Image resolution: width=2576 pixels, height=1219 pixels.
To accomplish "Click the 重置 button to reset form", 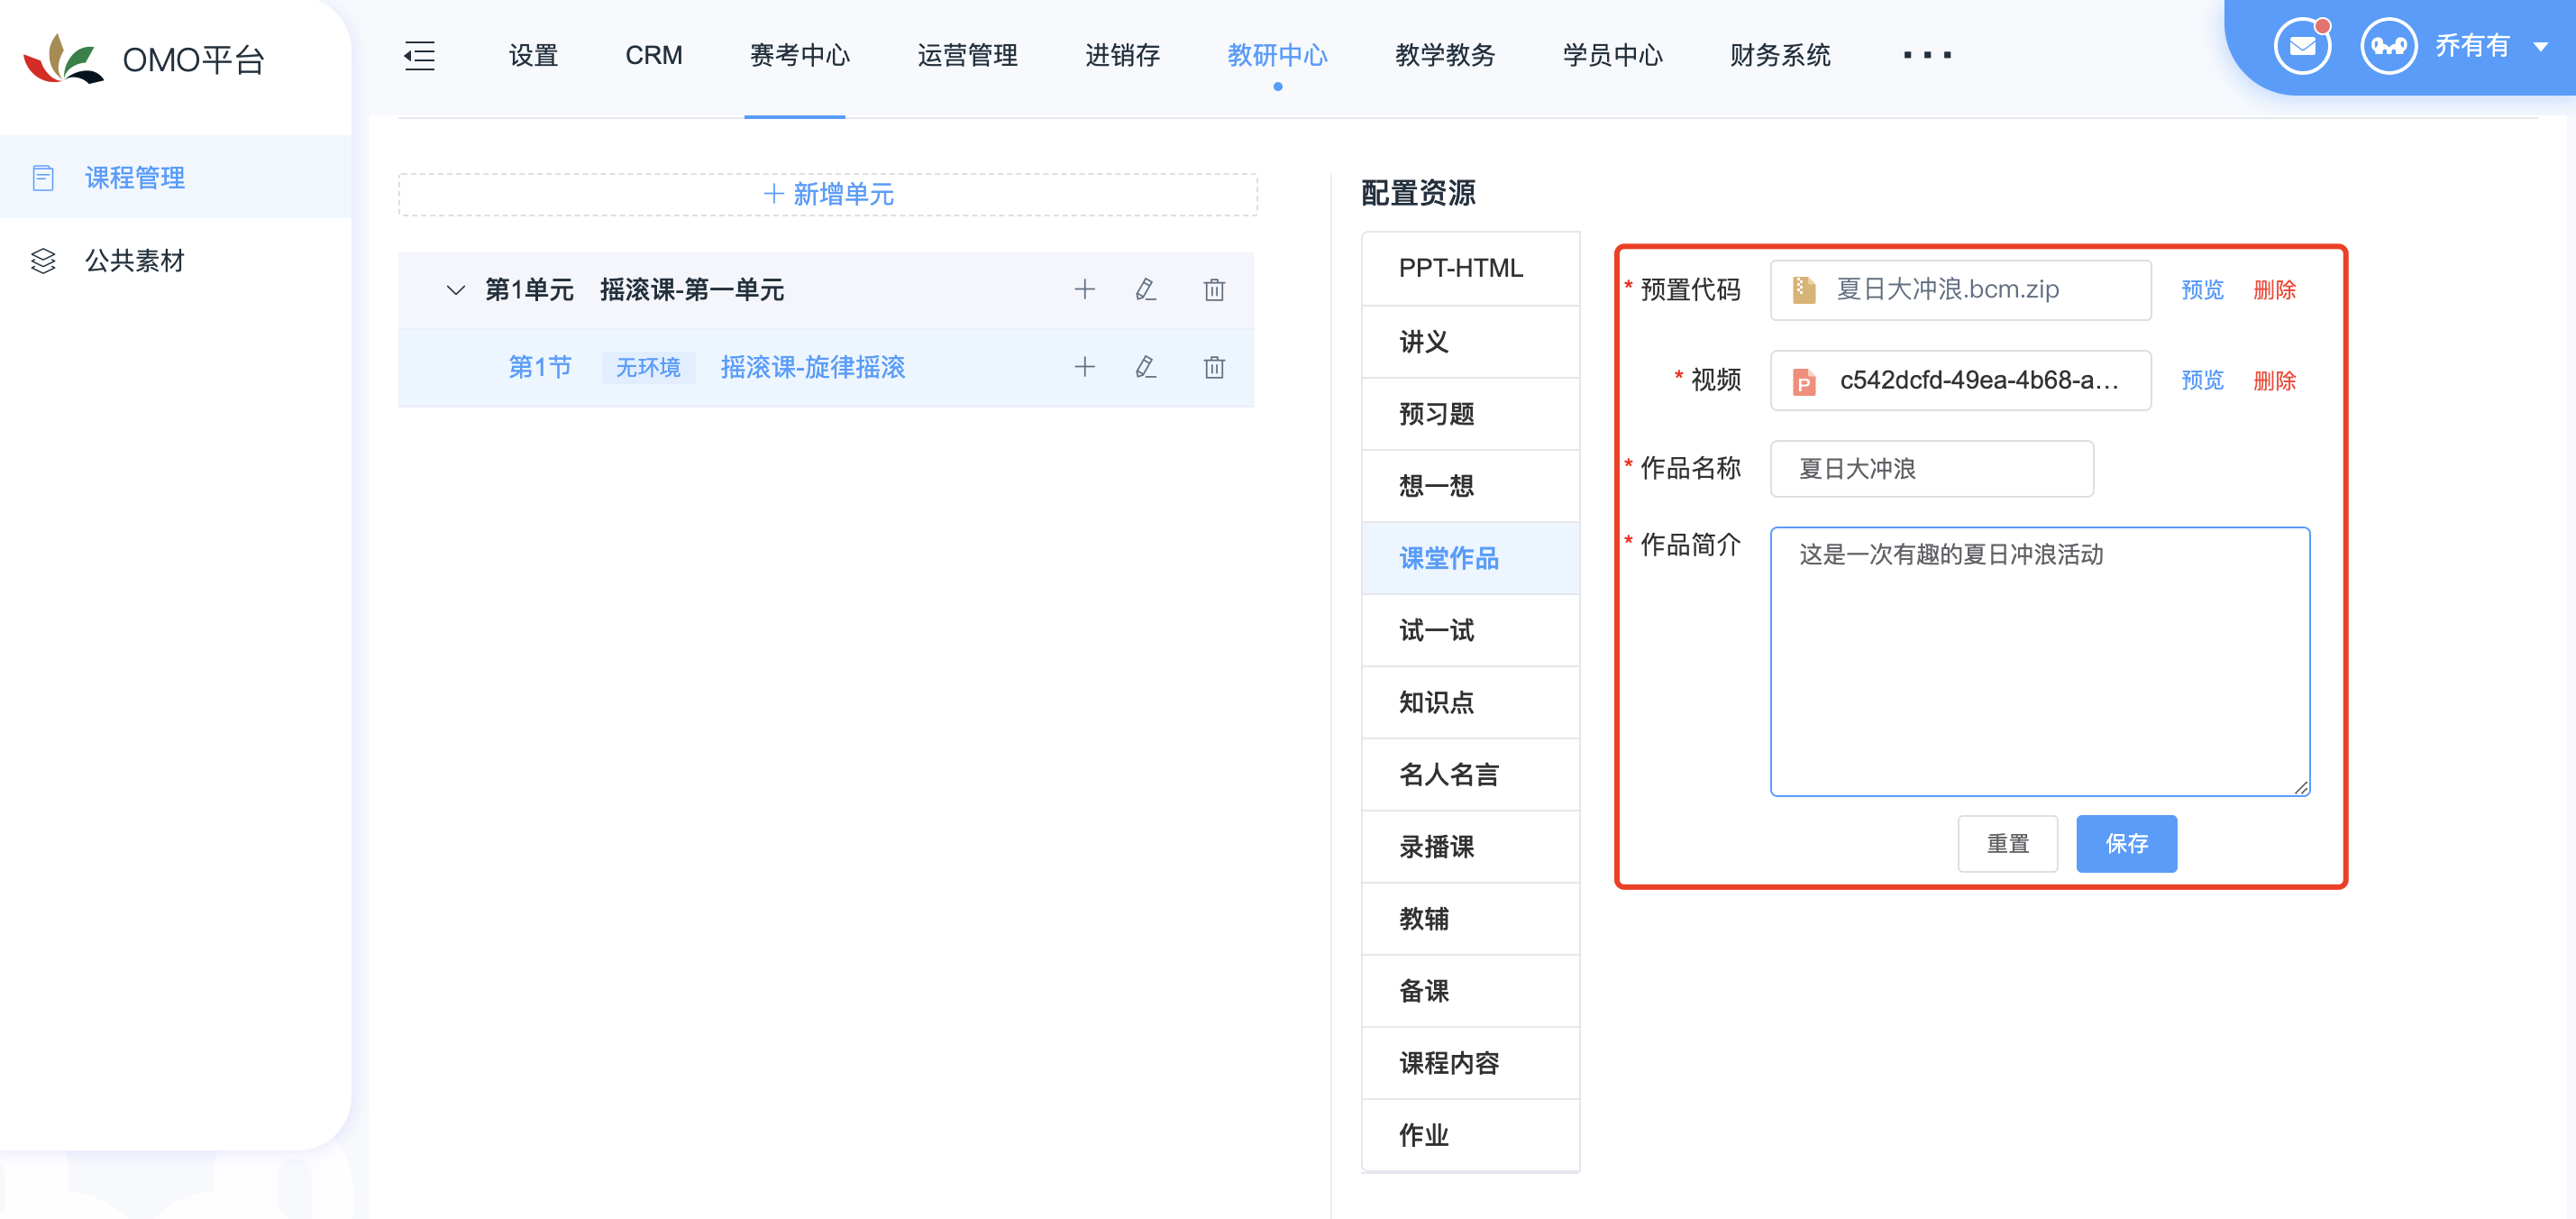I will [x=2013, y=841].
